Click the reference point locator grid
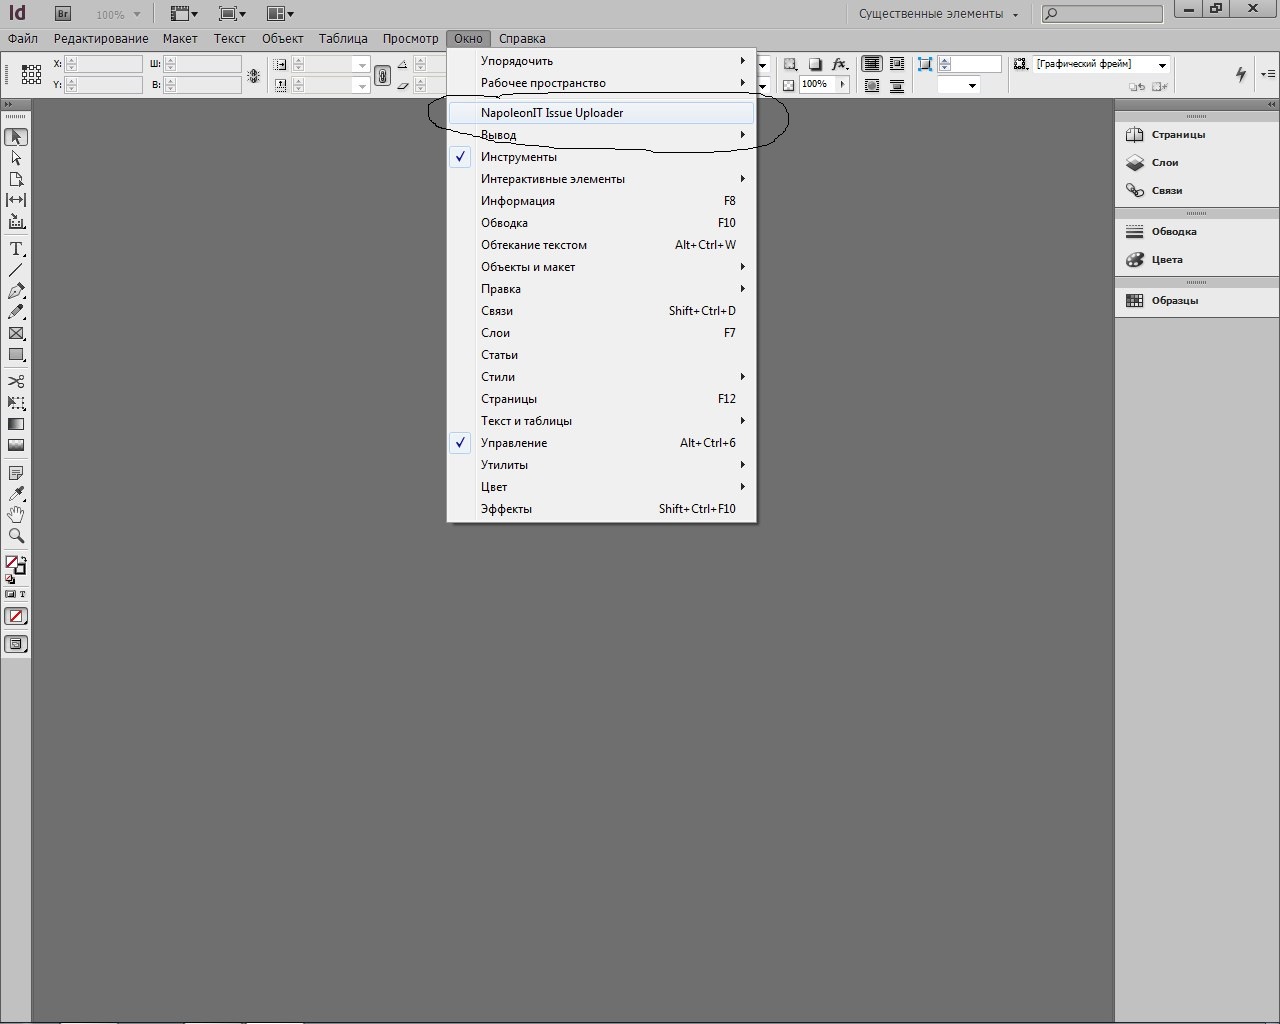Viewport: 1280px width, 1024px height. (x=31, y=74)
